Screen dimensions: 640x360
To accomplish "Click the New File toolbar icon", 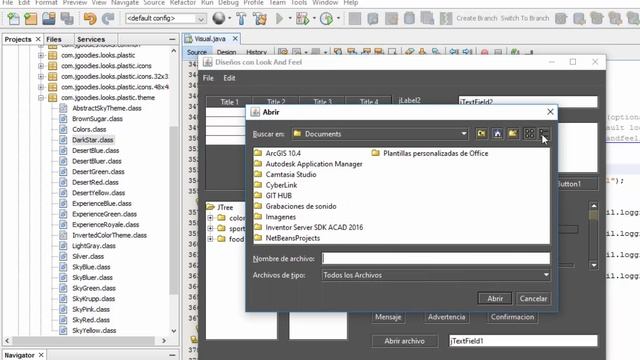I will click(13, 18).
